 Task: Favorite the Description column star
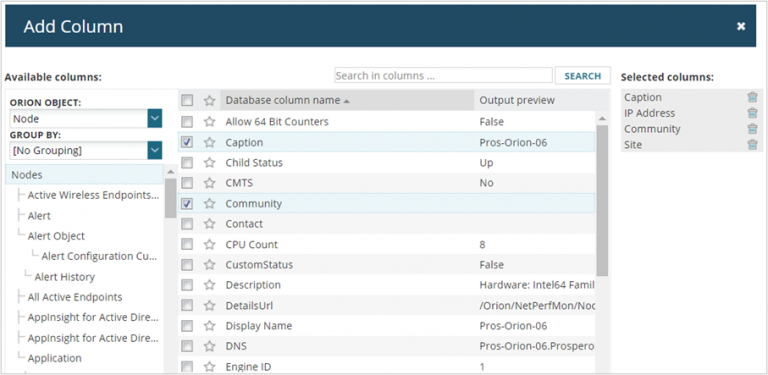tap(210, 285)
